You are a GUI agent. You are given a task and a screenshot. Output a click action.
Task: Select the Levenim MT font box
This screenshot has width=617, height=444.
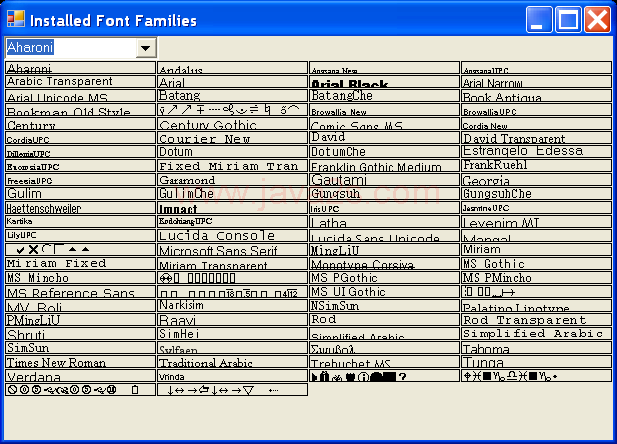(537, 222)
